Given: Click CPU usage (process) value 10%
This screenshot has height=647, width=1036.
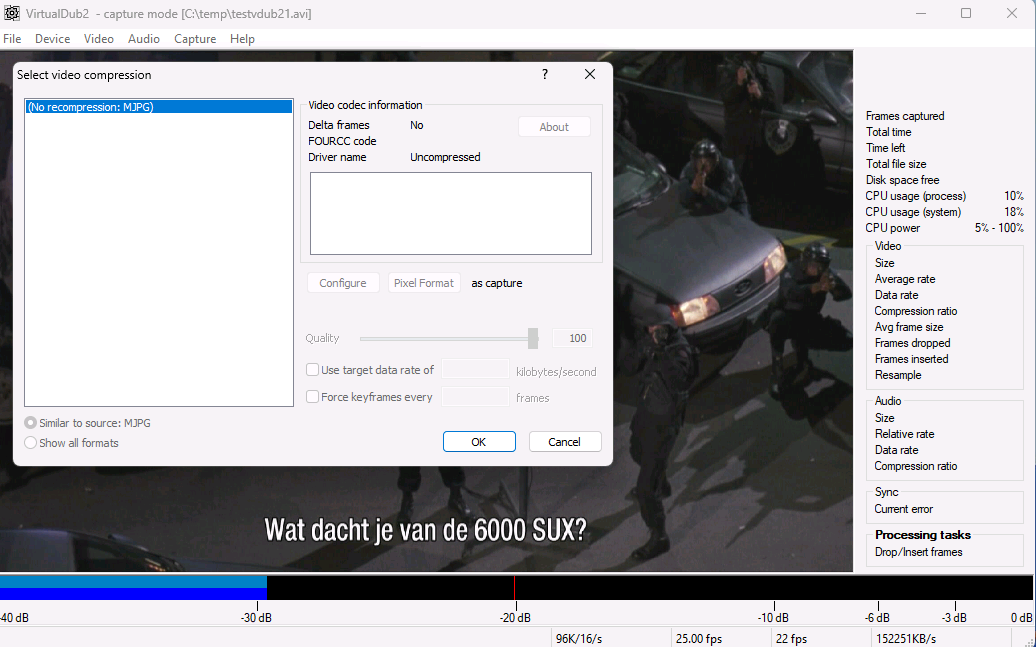Looking at the screenshot, I should (x=1014, y=196).
